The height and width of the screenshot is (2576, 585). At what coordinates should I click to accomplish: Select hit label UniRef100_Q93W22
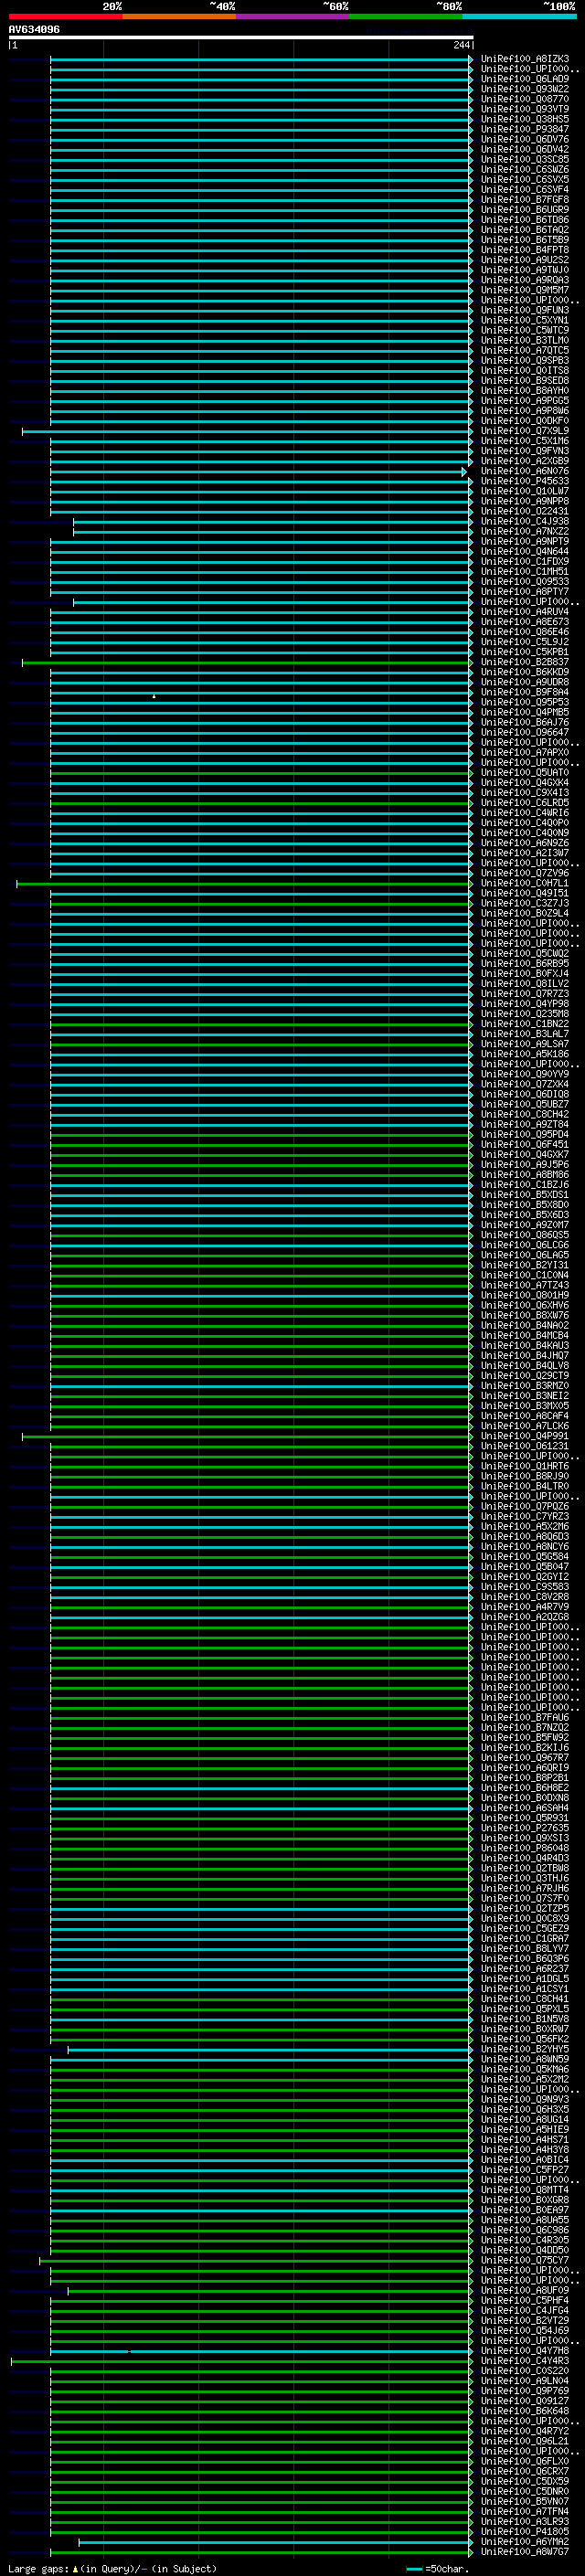pos(525,89)
